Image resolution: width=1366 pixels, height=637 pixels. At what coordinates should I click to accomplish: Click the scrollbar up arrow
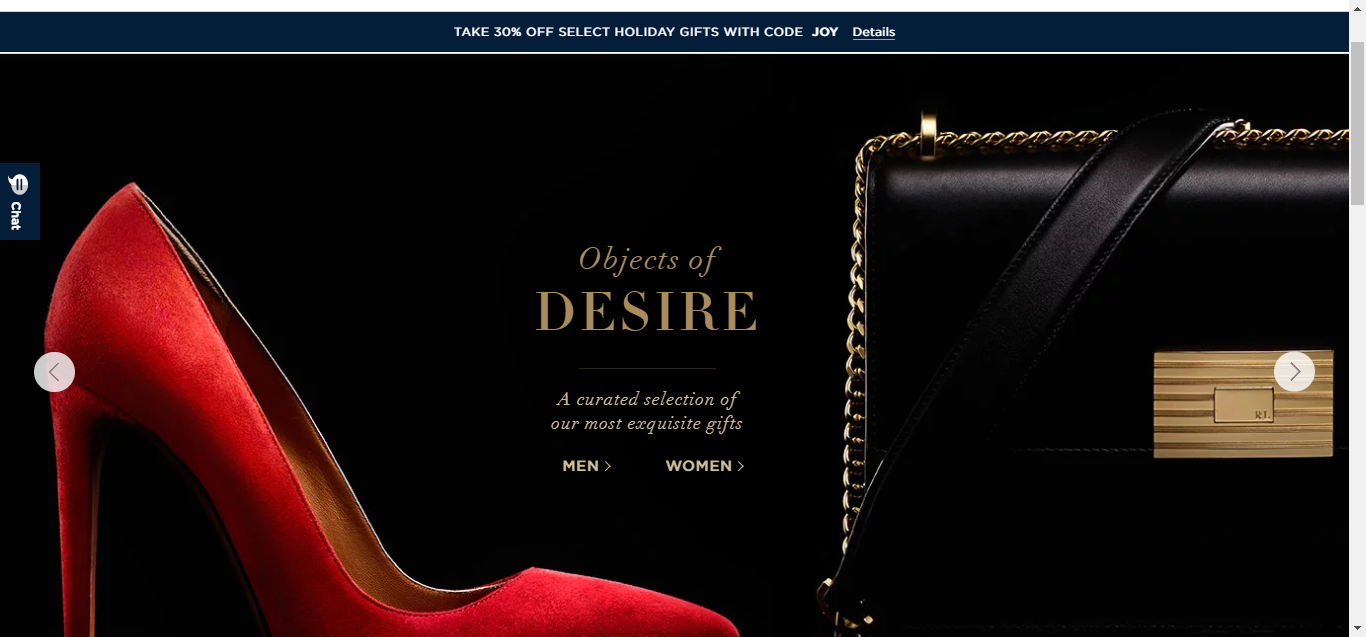1357,6
